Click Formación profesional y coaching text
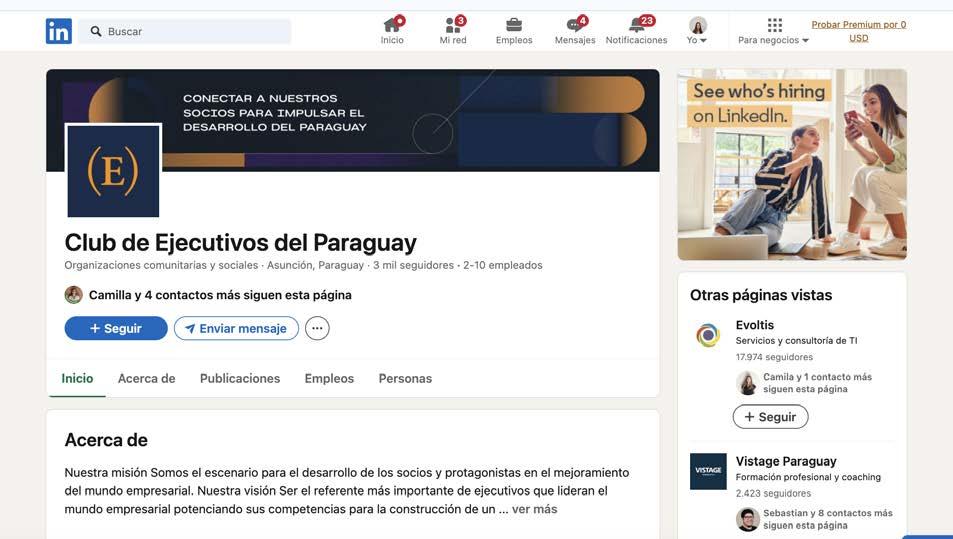The height and width of the screenshot is (539, 953). click(x=808, y=477)
